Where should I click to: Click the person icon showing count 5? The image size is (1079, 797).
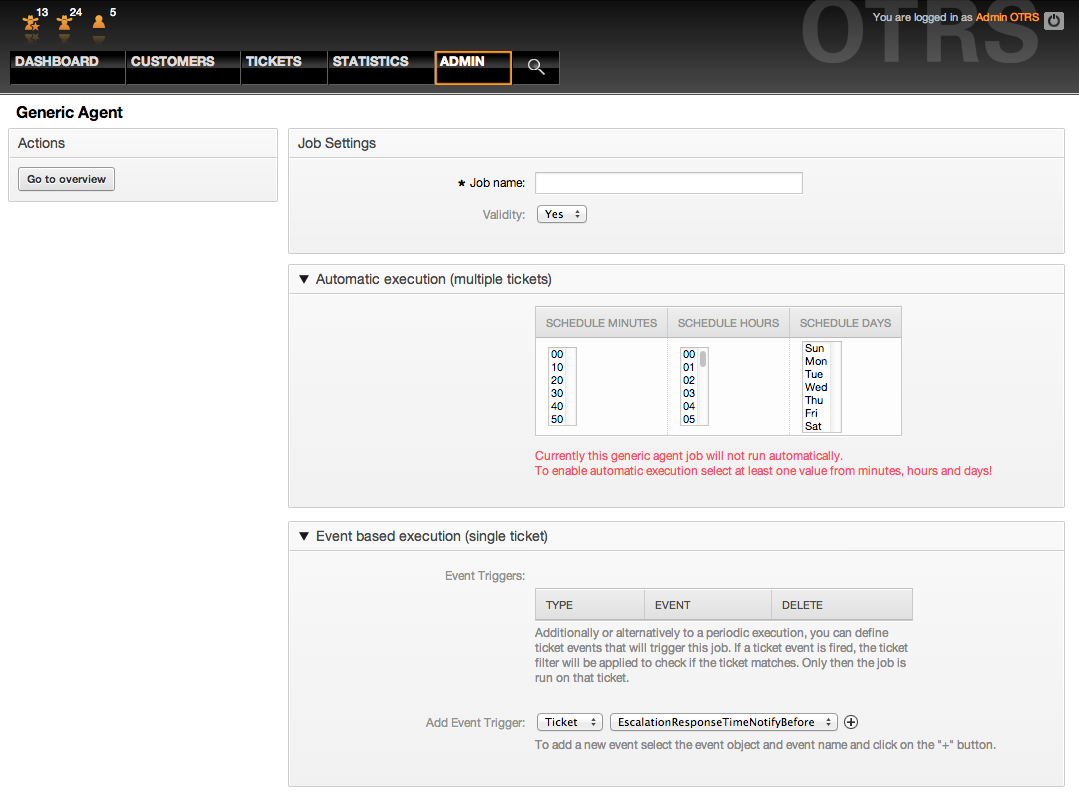click(98, 21)
